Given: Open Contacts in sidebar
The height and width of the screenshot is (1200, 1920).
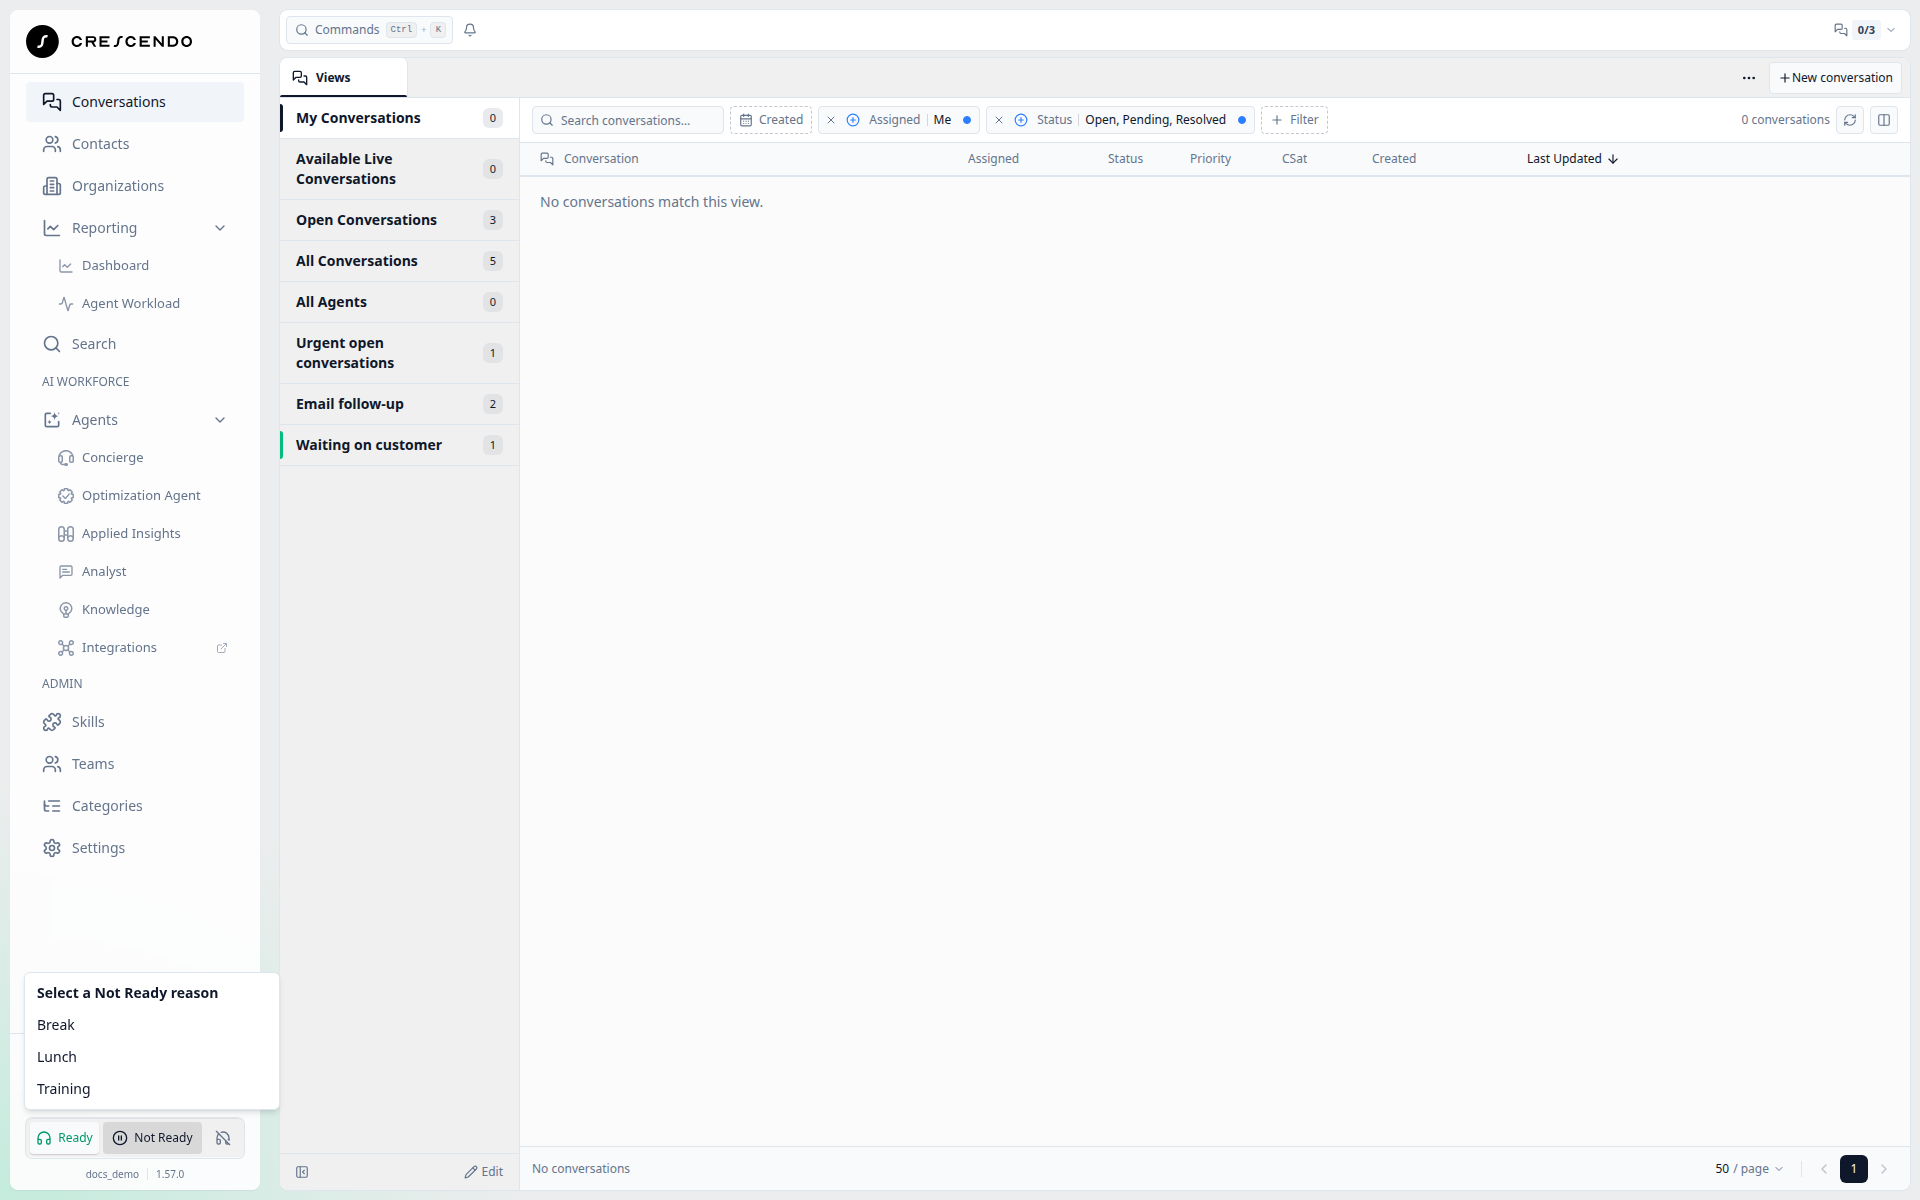Looking at the screenshot, I should 135,144.
